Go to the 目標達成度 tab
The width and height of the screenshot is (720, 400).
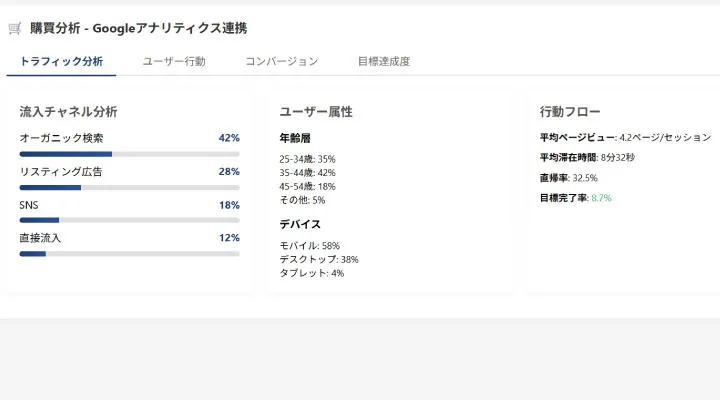coord(384,61)
